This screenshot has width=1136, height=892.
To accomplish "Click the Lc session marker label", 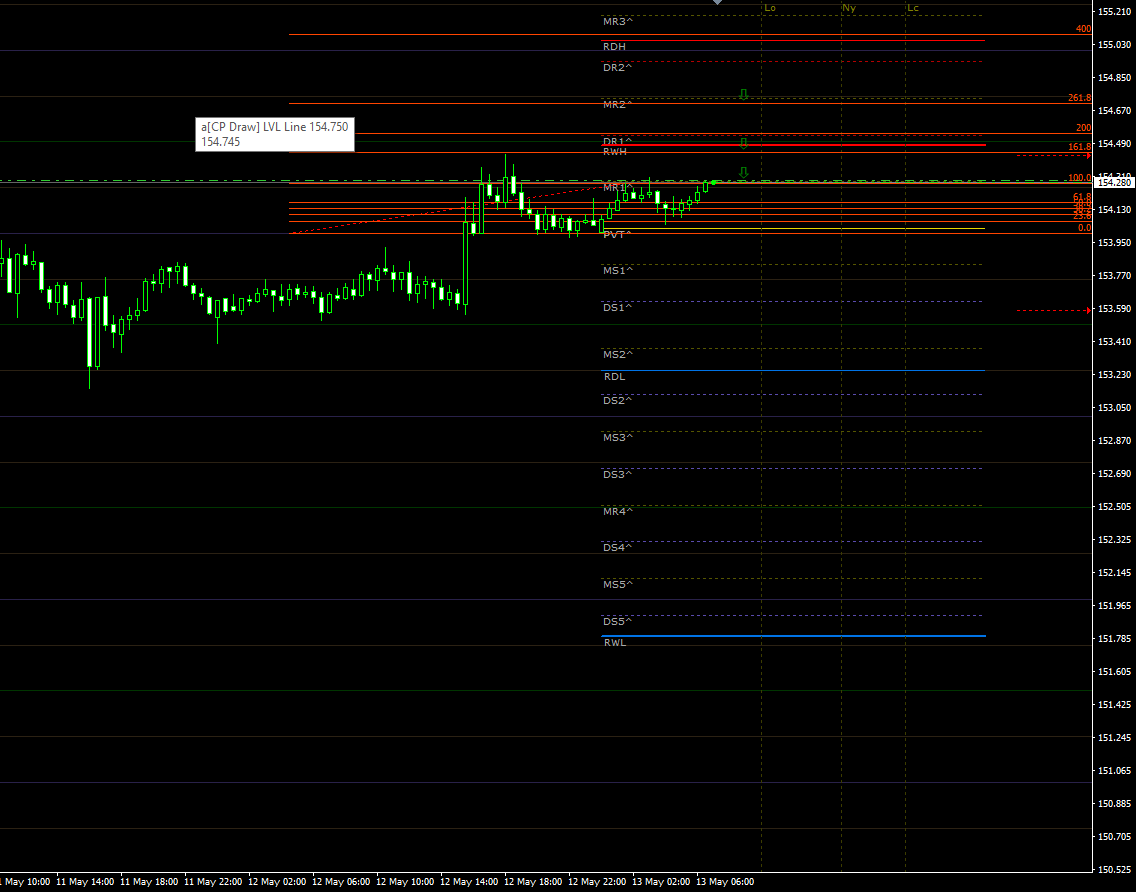I will pos(913,8).
